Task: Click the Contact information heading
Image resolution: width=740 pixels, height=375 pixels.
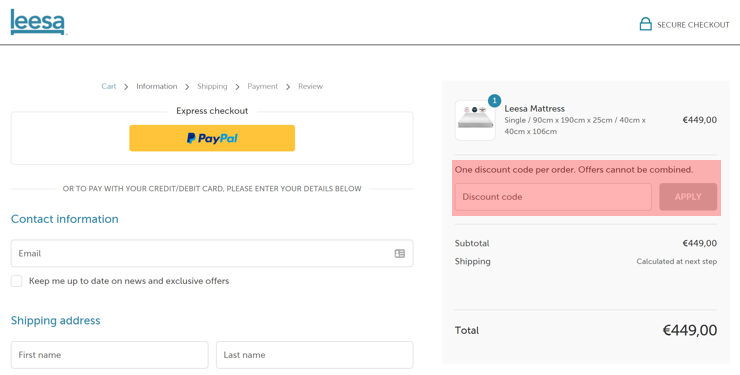Action: [x=65, y=219]
